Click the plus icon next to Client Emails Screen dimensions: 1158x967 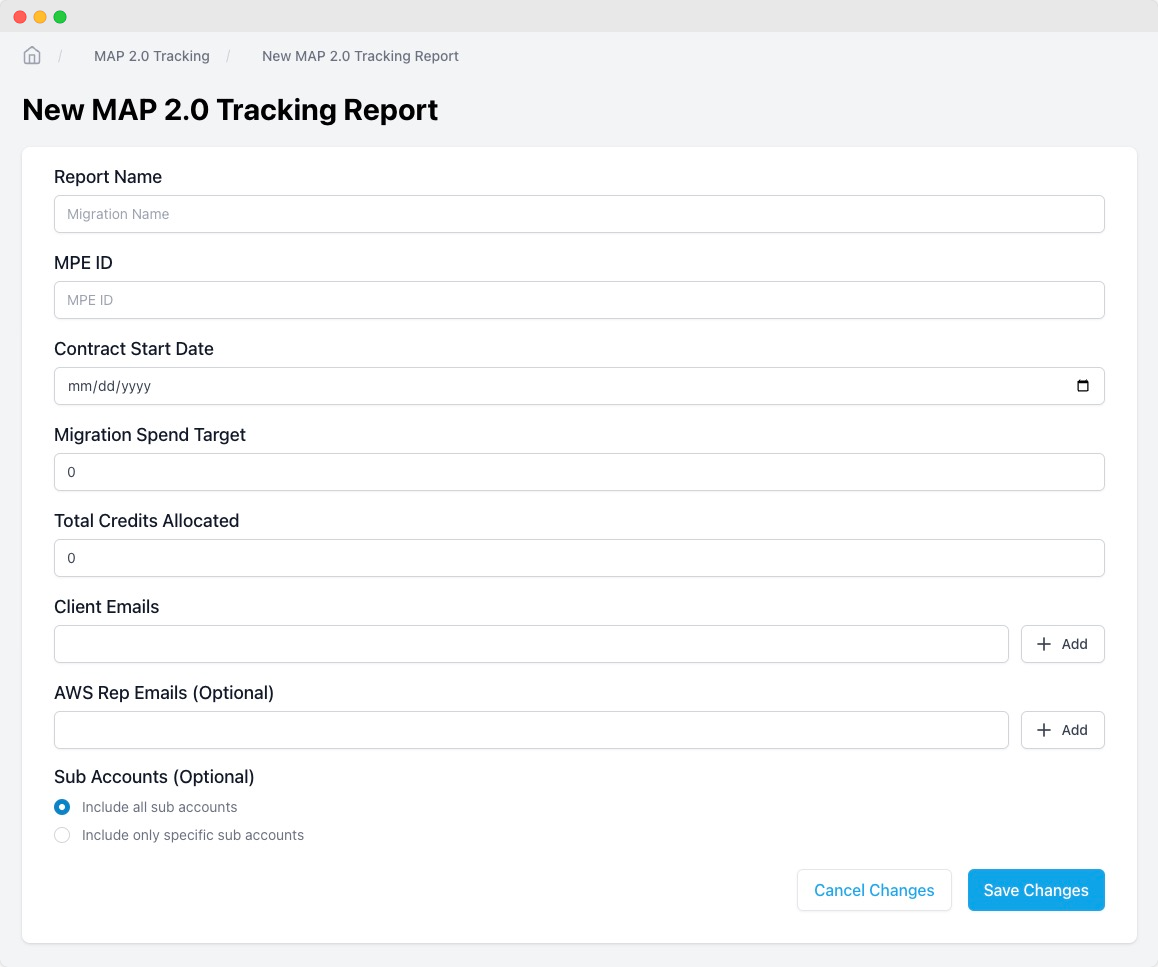coord(1044,644)
